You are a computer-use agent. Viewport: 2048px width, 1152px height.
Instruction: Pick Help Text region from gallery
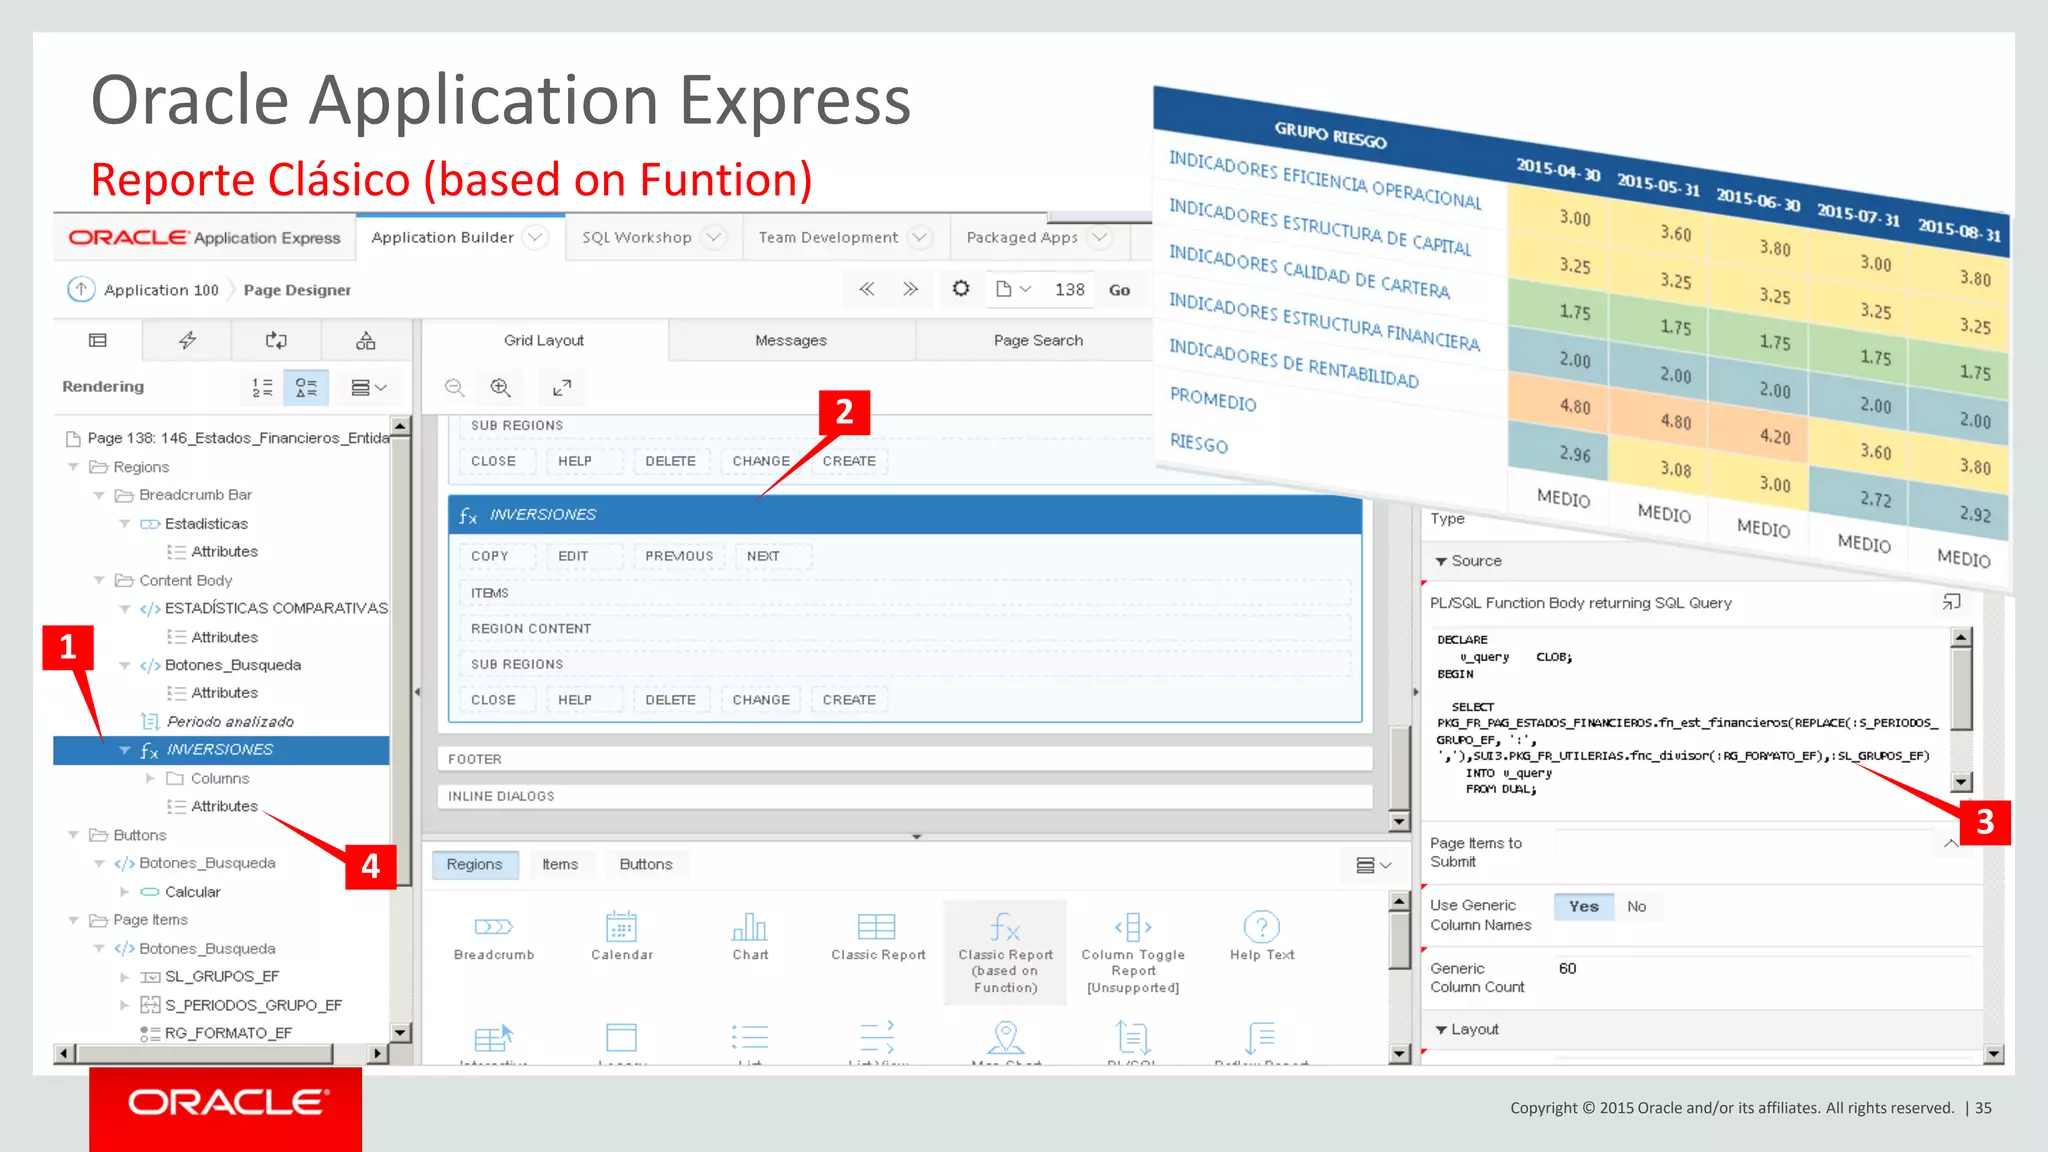click(1262, 936)
